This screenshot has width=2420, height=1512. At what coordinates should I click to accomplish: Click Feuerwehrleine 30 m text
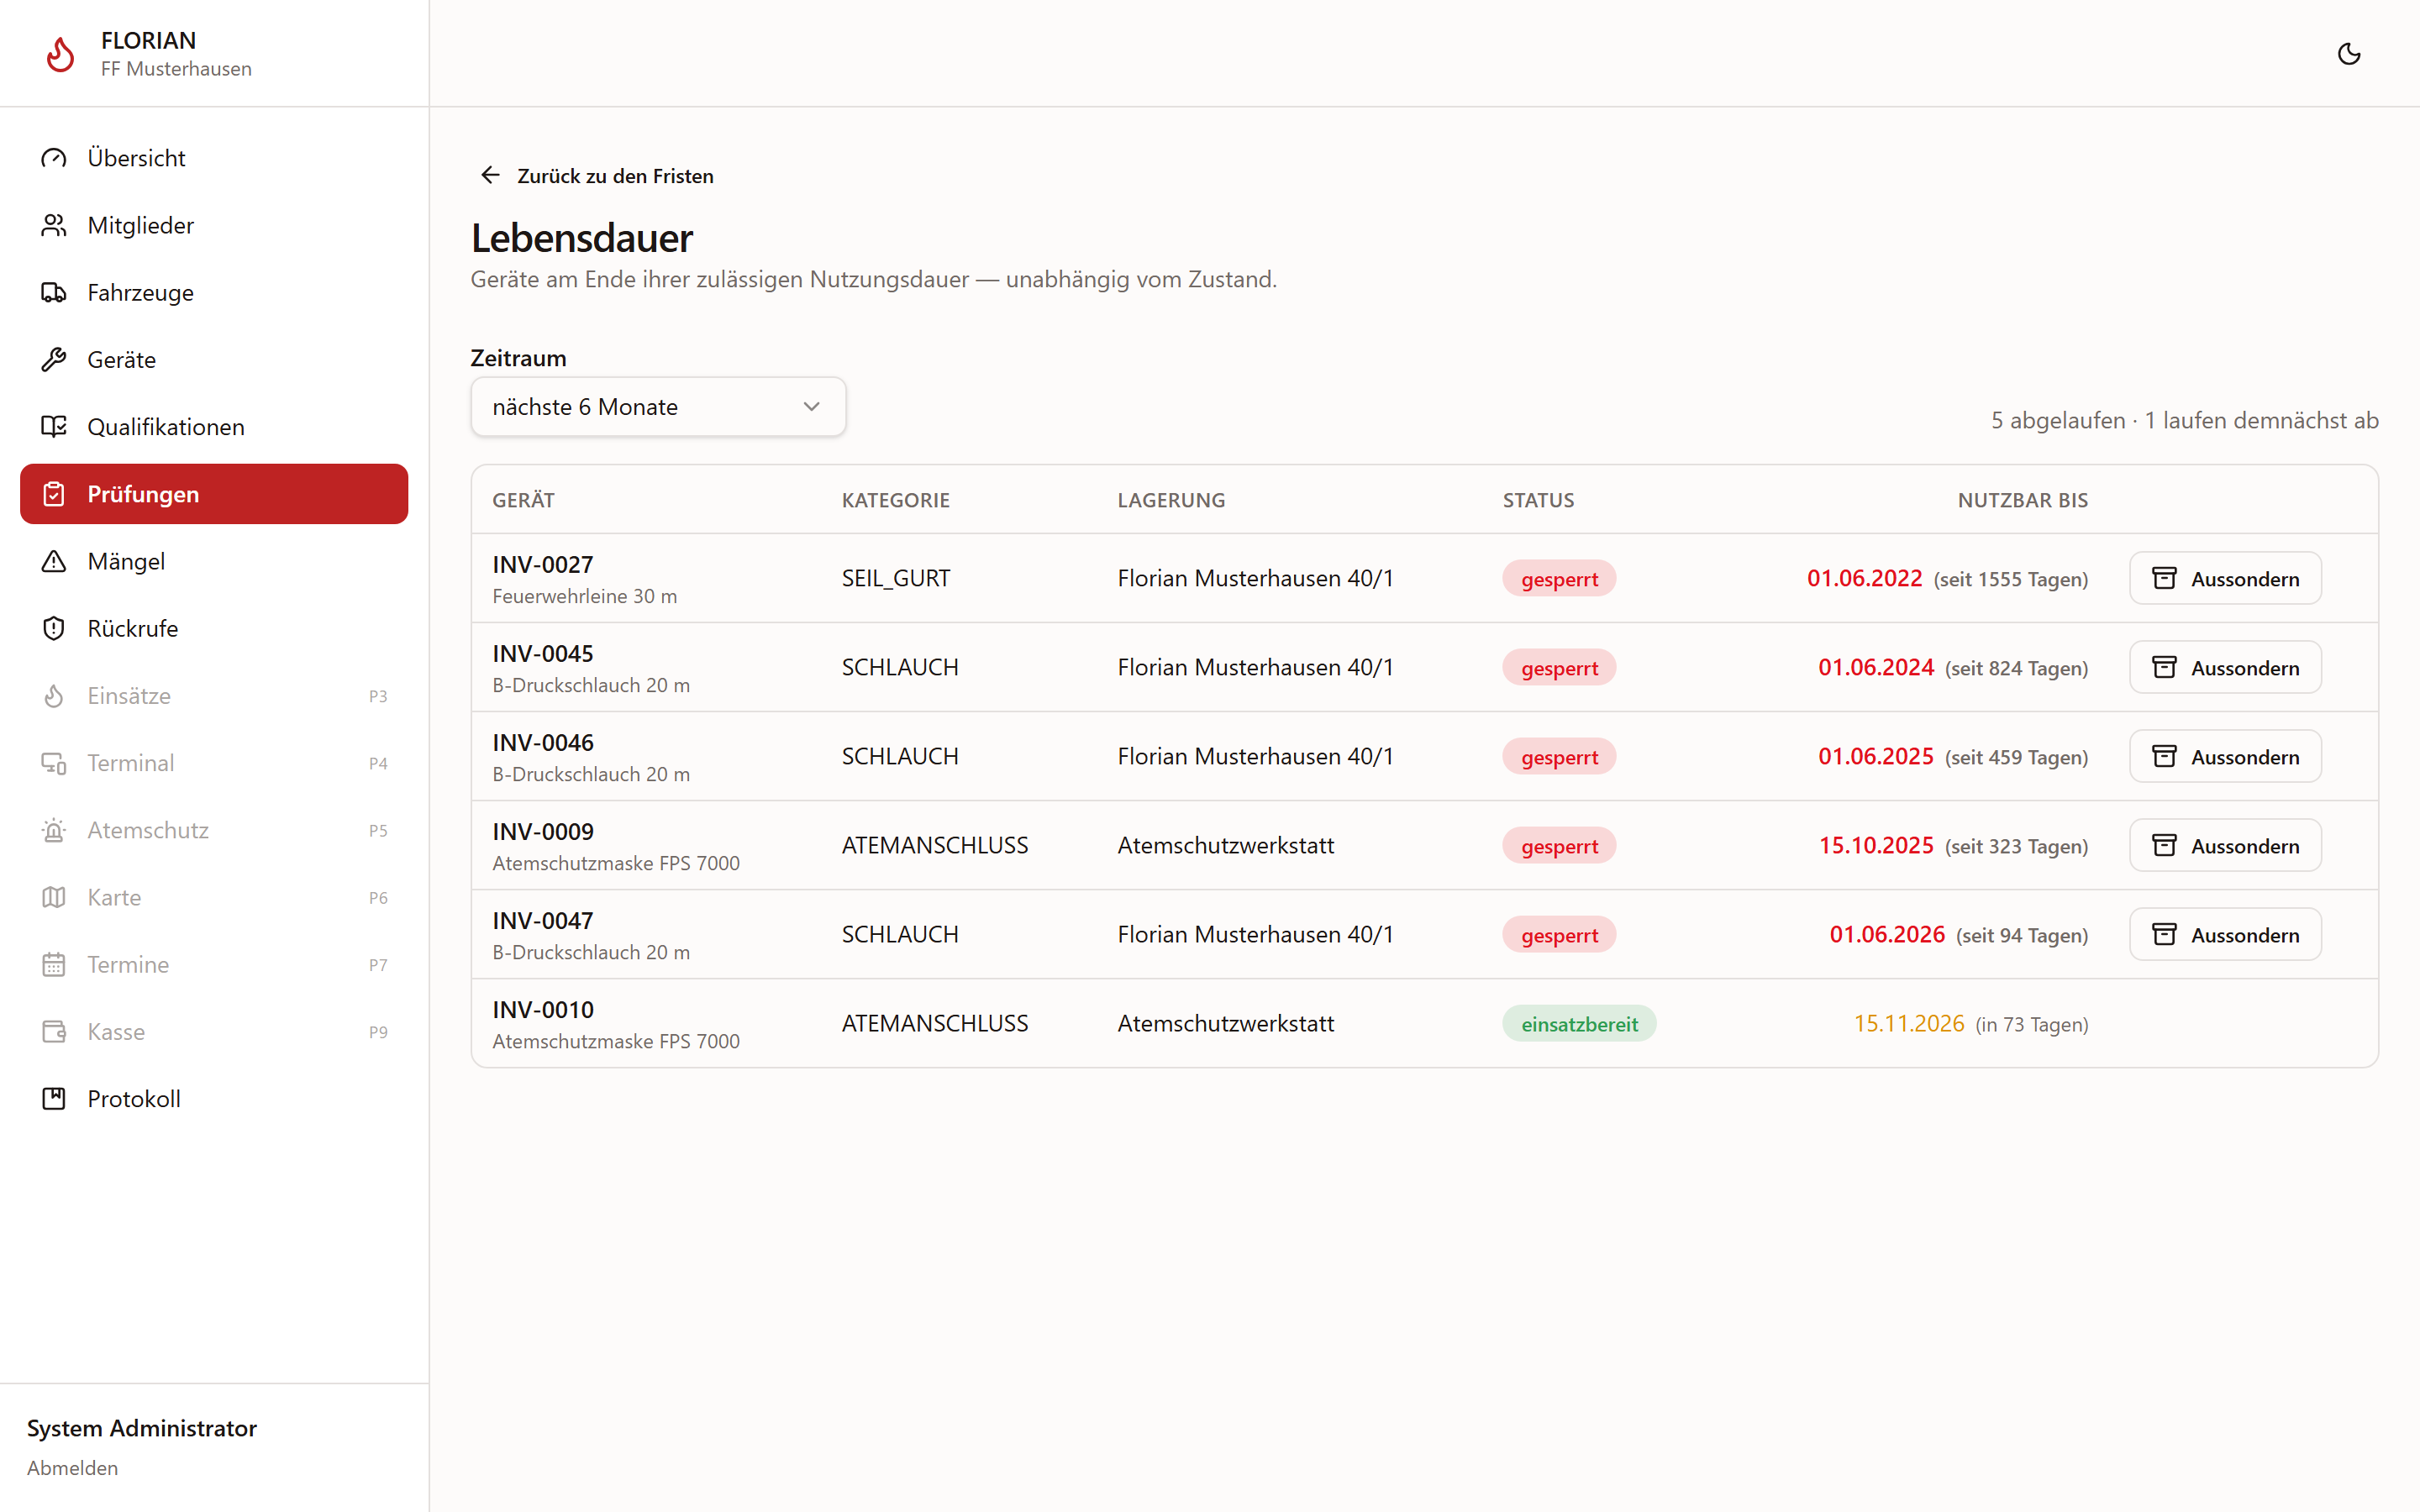(x=584, y=596)
